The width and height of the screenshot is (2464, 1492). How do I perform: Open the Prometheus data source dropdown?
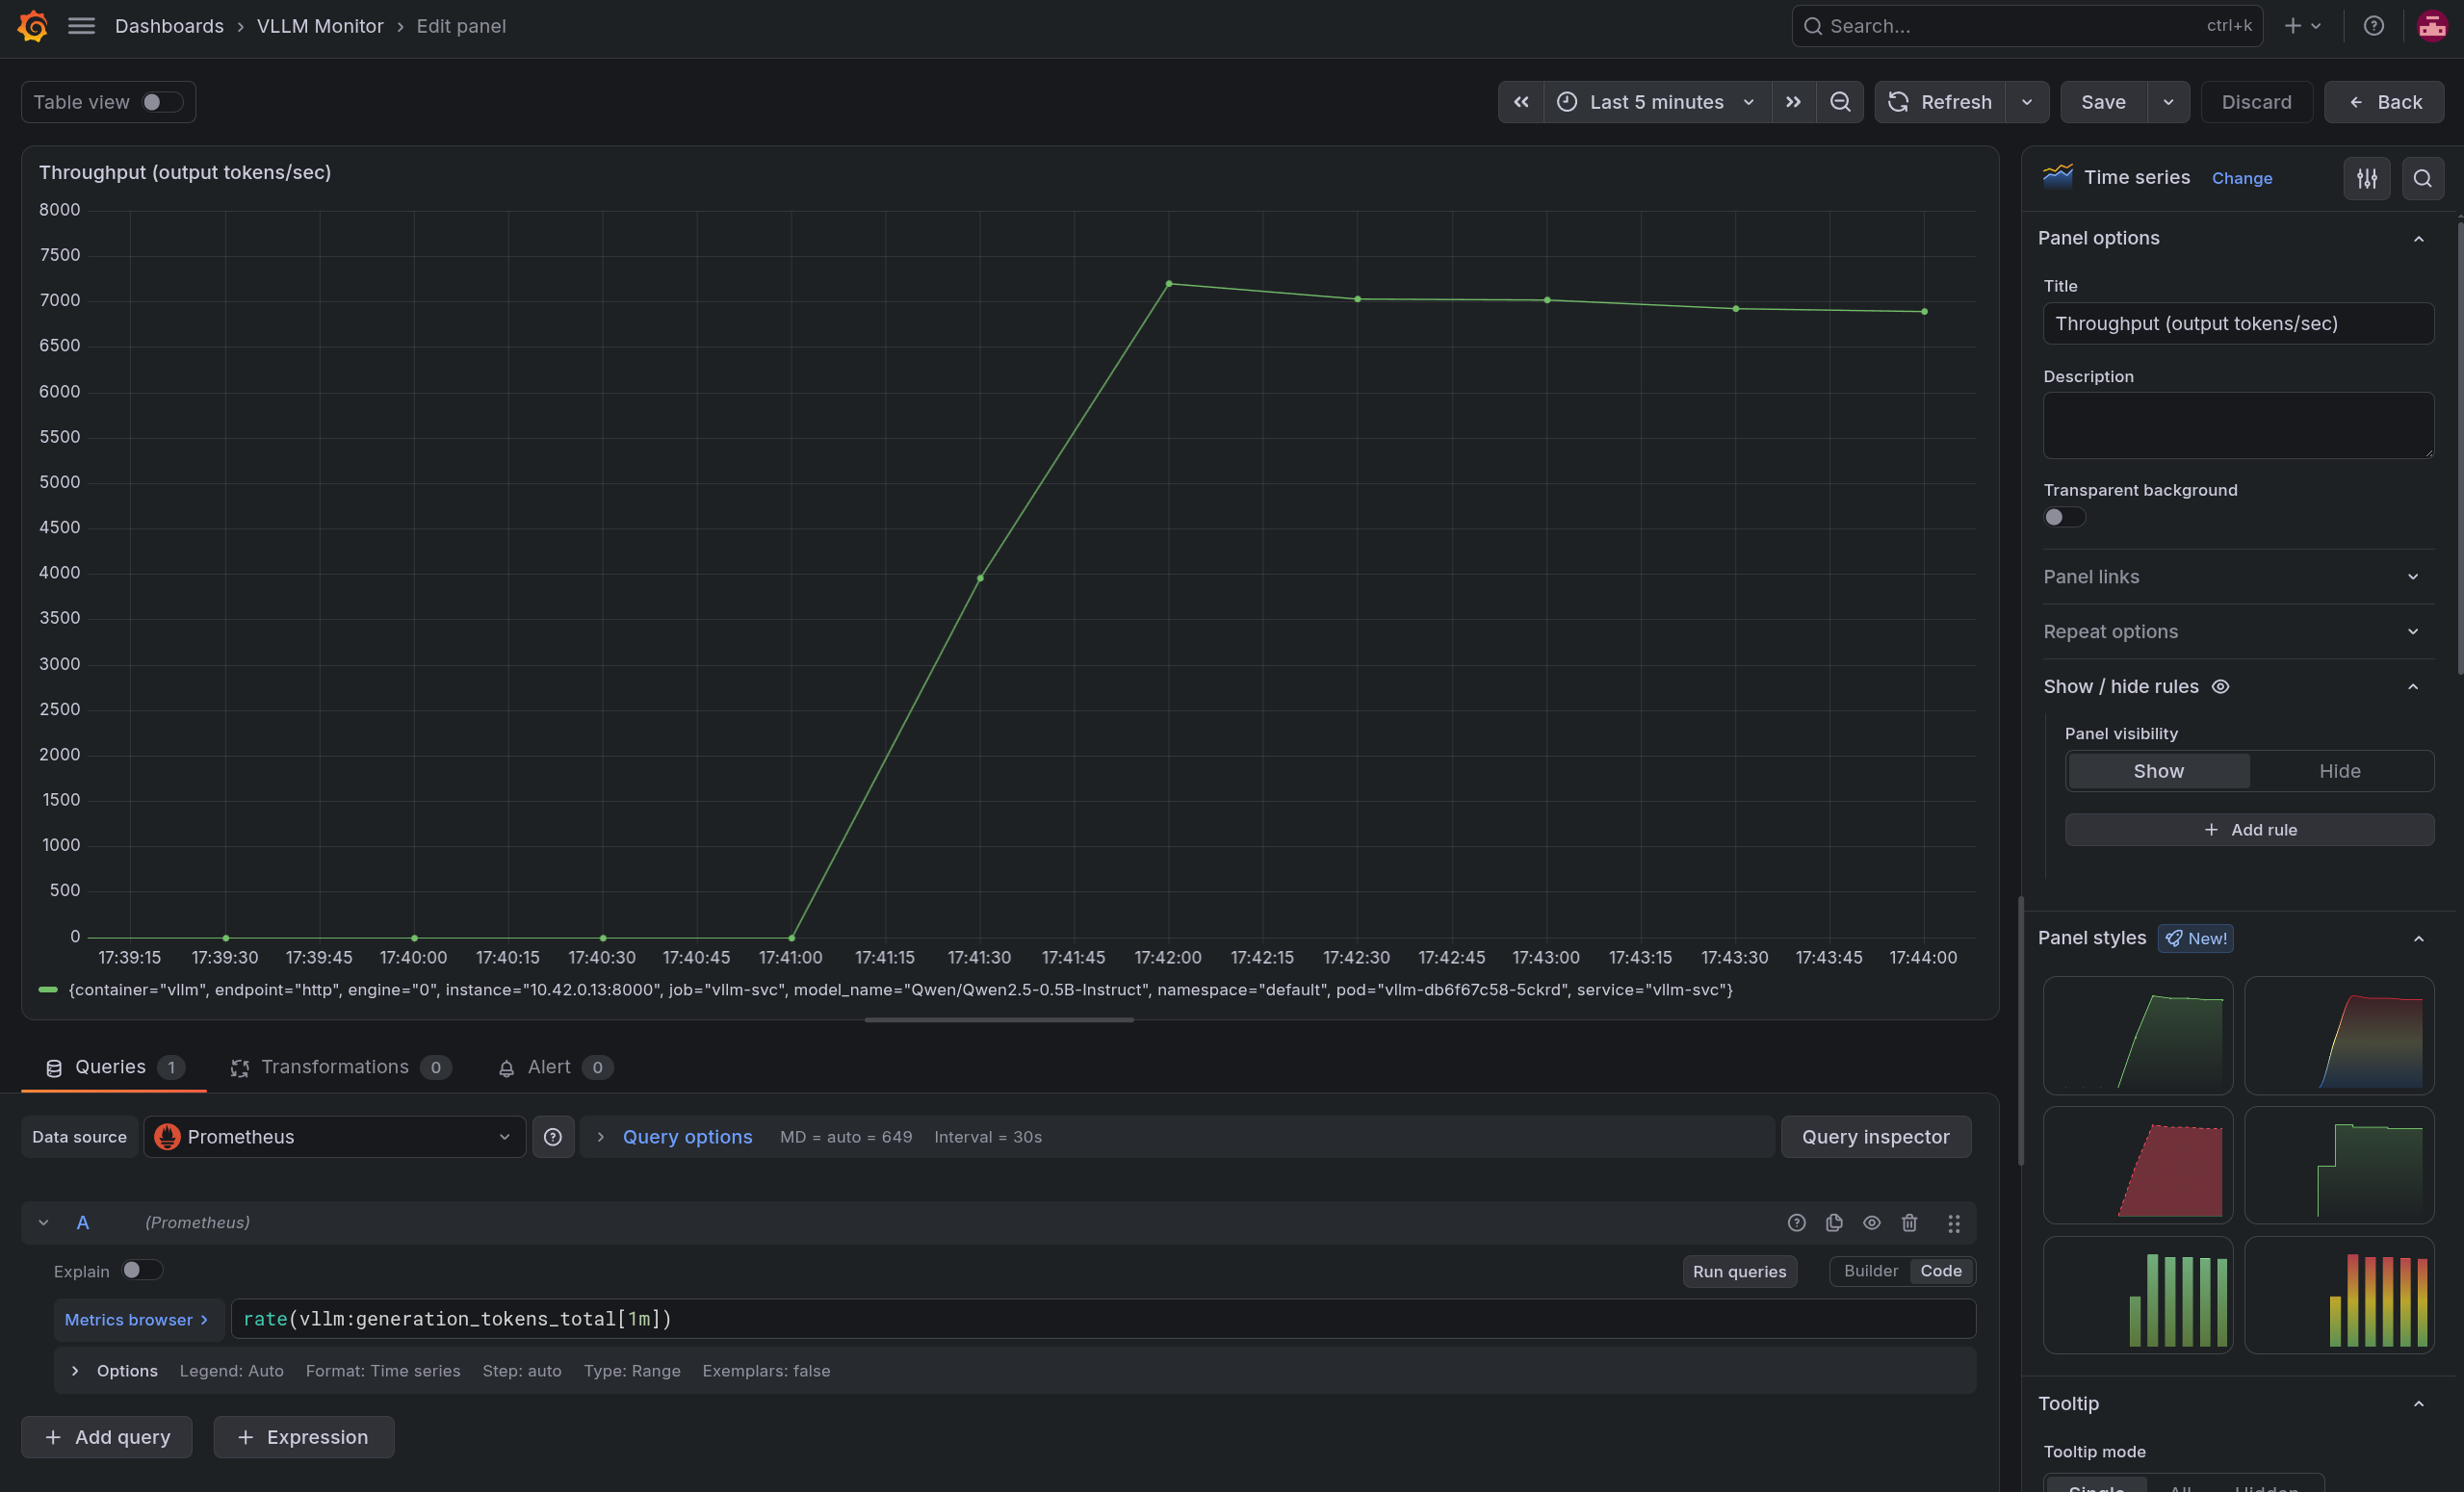point(334,1137)
